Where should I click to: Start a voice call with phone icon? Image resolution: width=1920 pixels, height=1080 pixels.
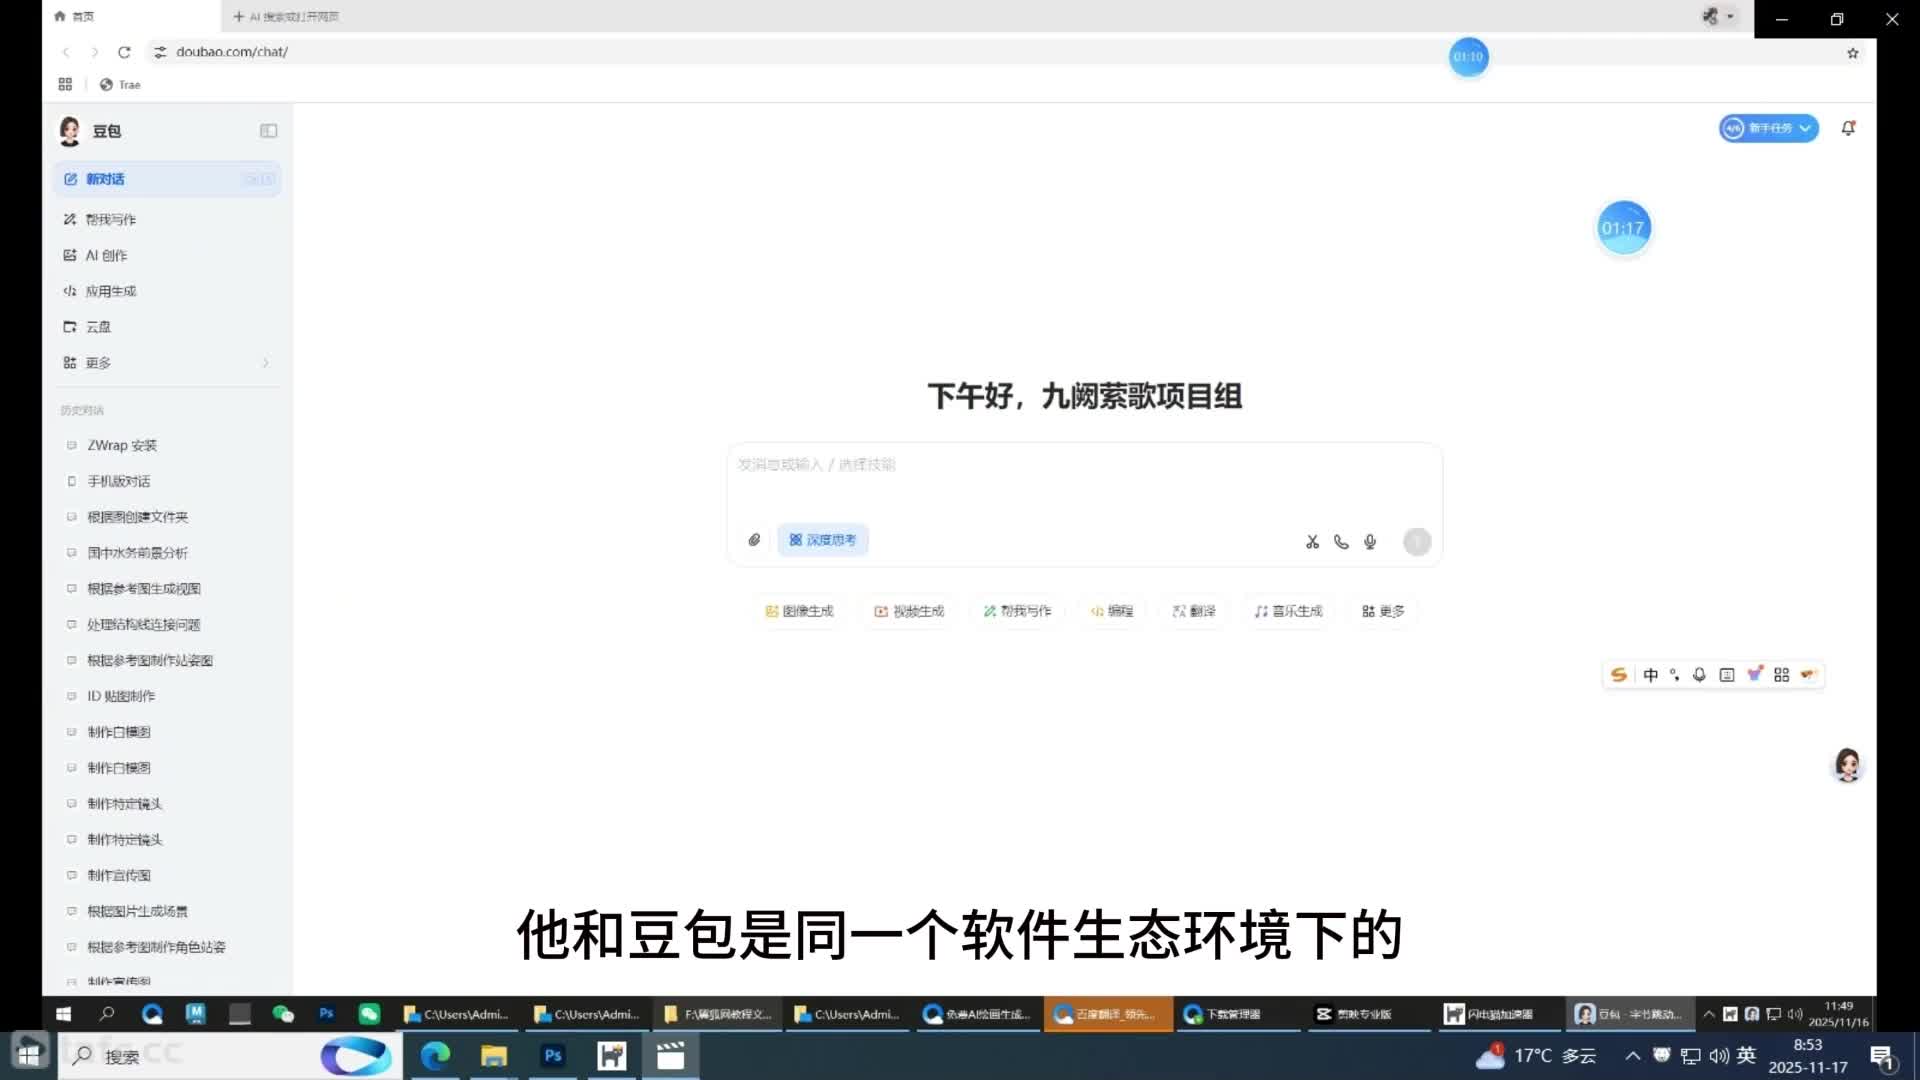click(1341, 542)
